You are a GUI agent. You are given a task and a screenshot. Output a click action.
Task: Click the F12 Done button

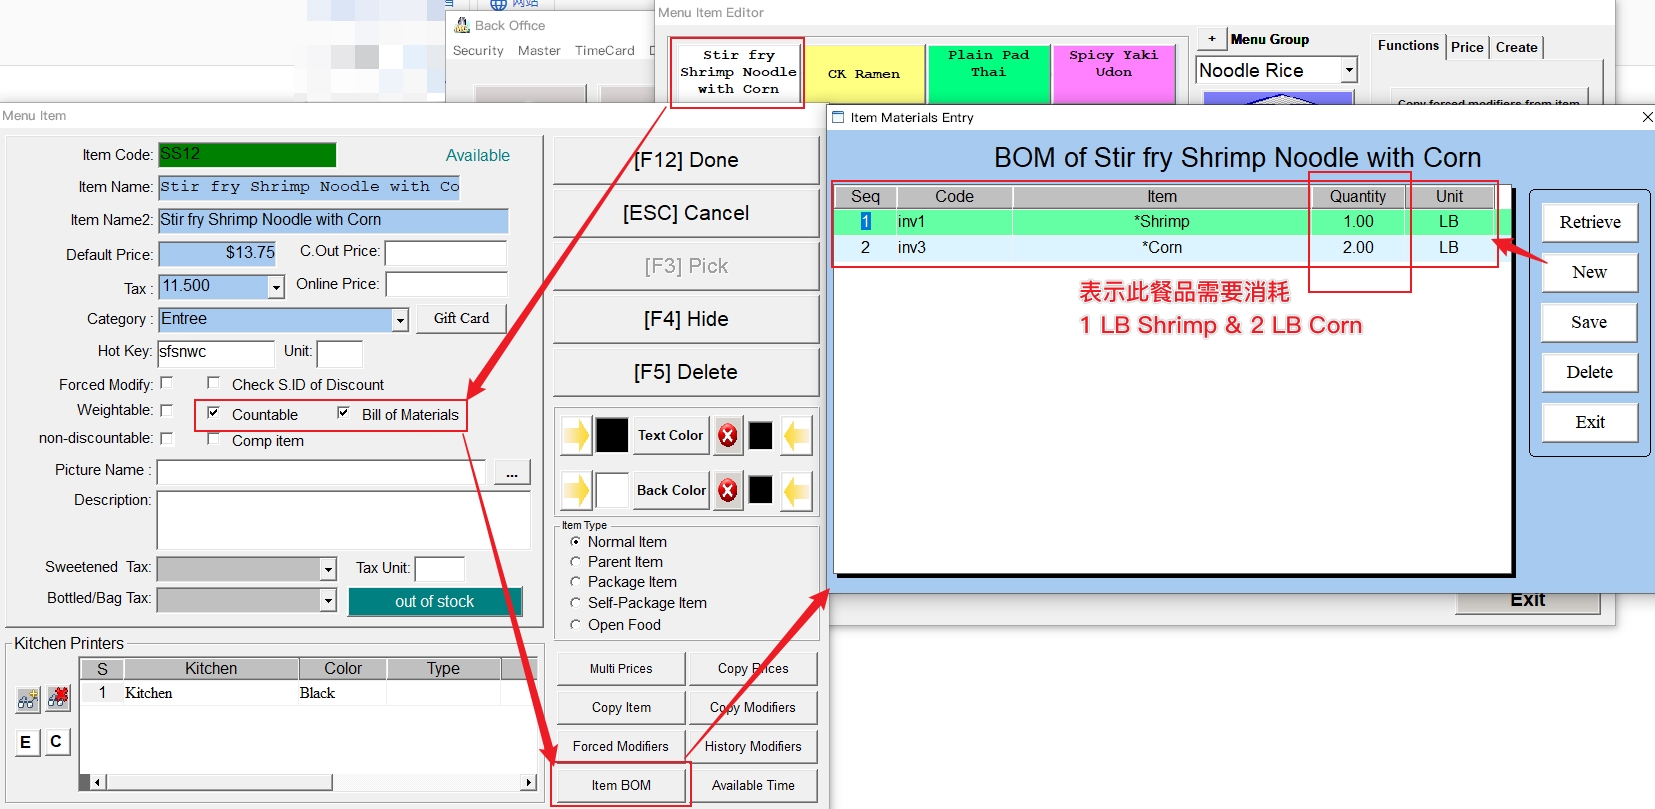click(686, 160)
